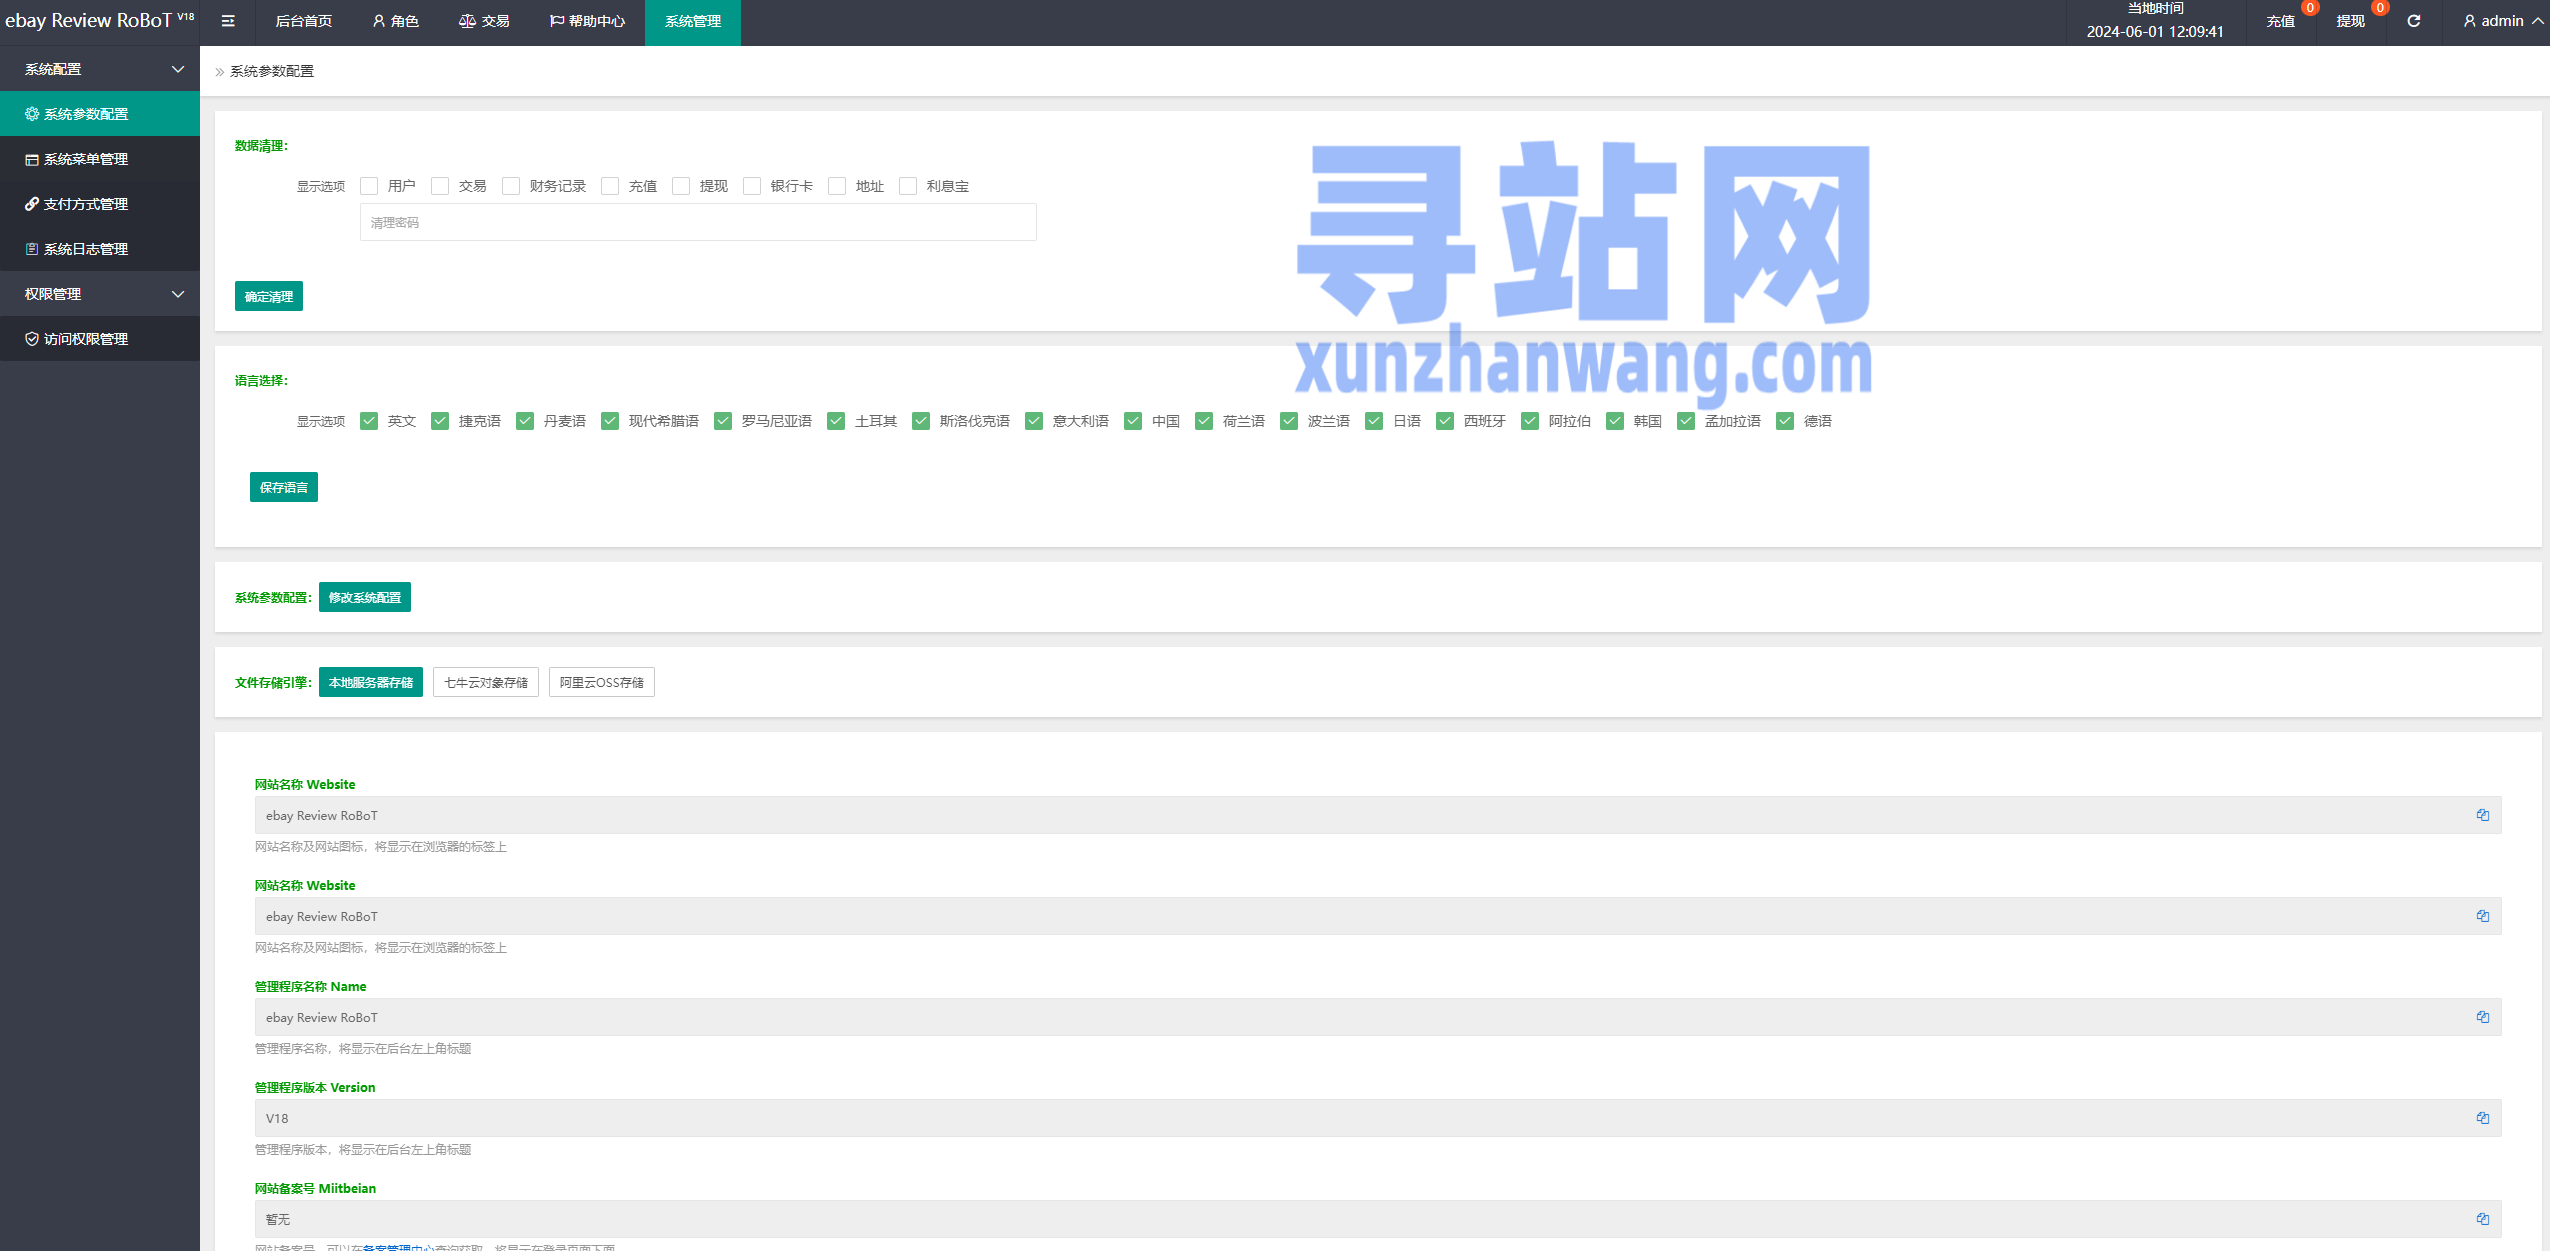Go to 后台首页 in top navigation
The width and height of the screenshot is (2550, 1251).
pyautogui.click(x=303, y=21)
